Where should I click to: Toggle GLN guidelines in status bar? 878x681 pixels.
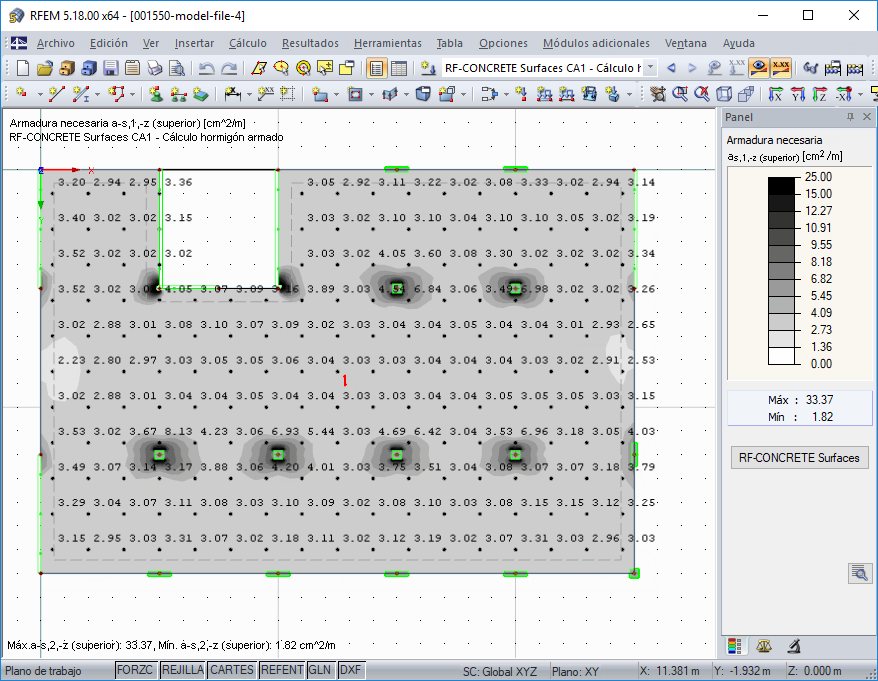click(x=320, y=670)
